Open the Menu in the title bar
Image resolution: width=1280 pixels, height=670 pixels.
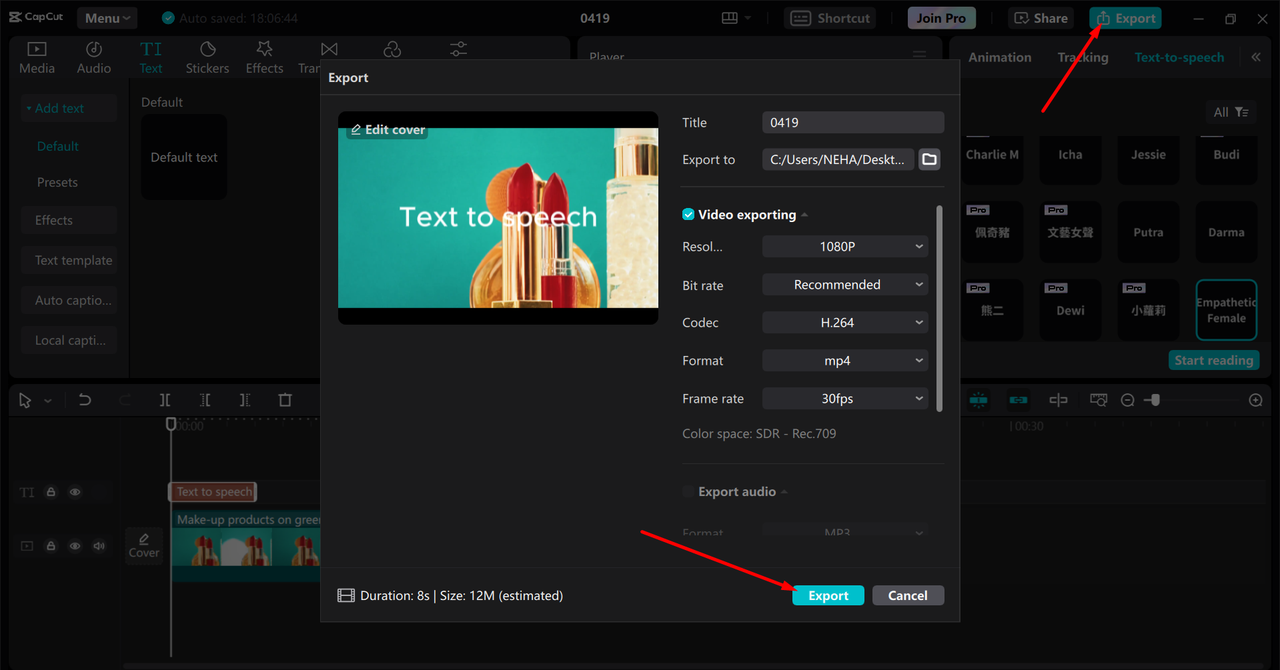tap(107, 18)
